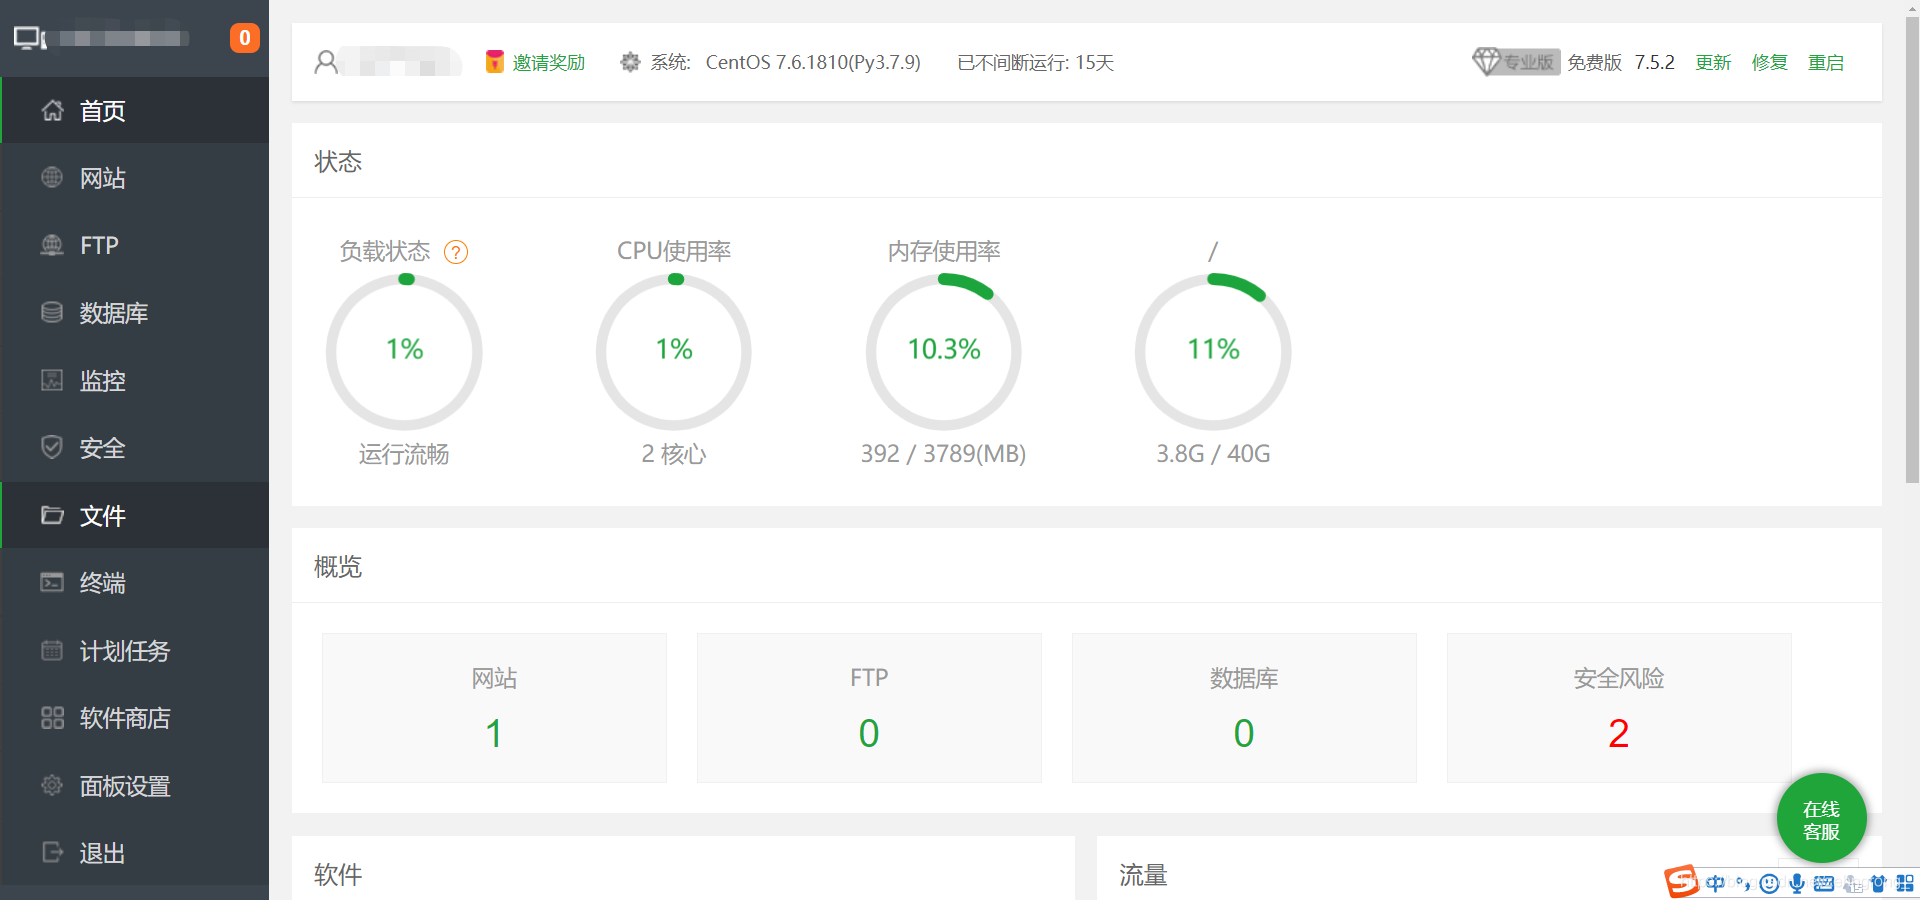This screenshot has height=900, width=1920.
Task: Click the 重启 restart link
Action: coord(1825,62)
